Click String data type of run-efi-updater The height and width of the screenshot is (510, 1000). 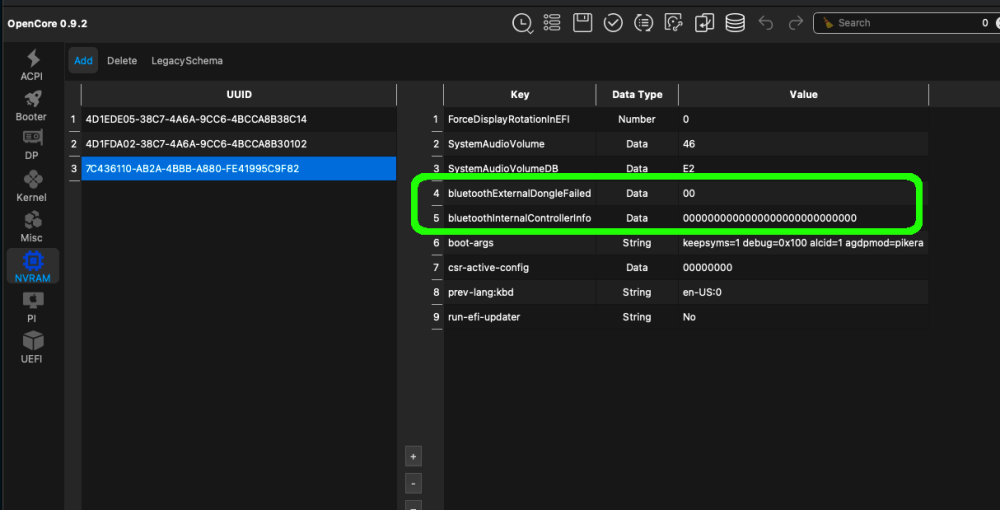(636, 317)
